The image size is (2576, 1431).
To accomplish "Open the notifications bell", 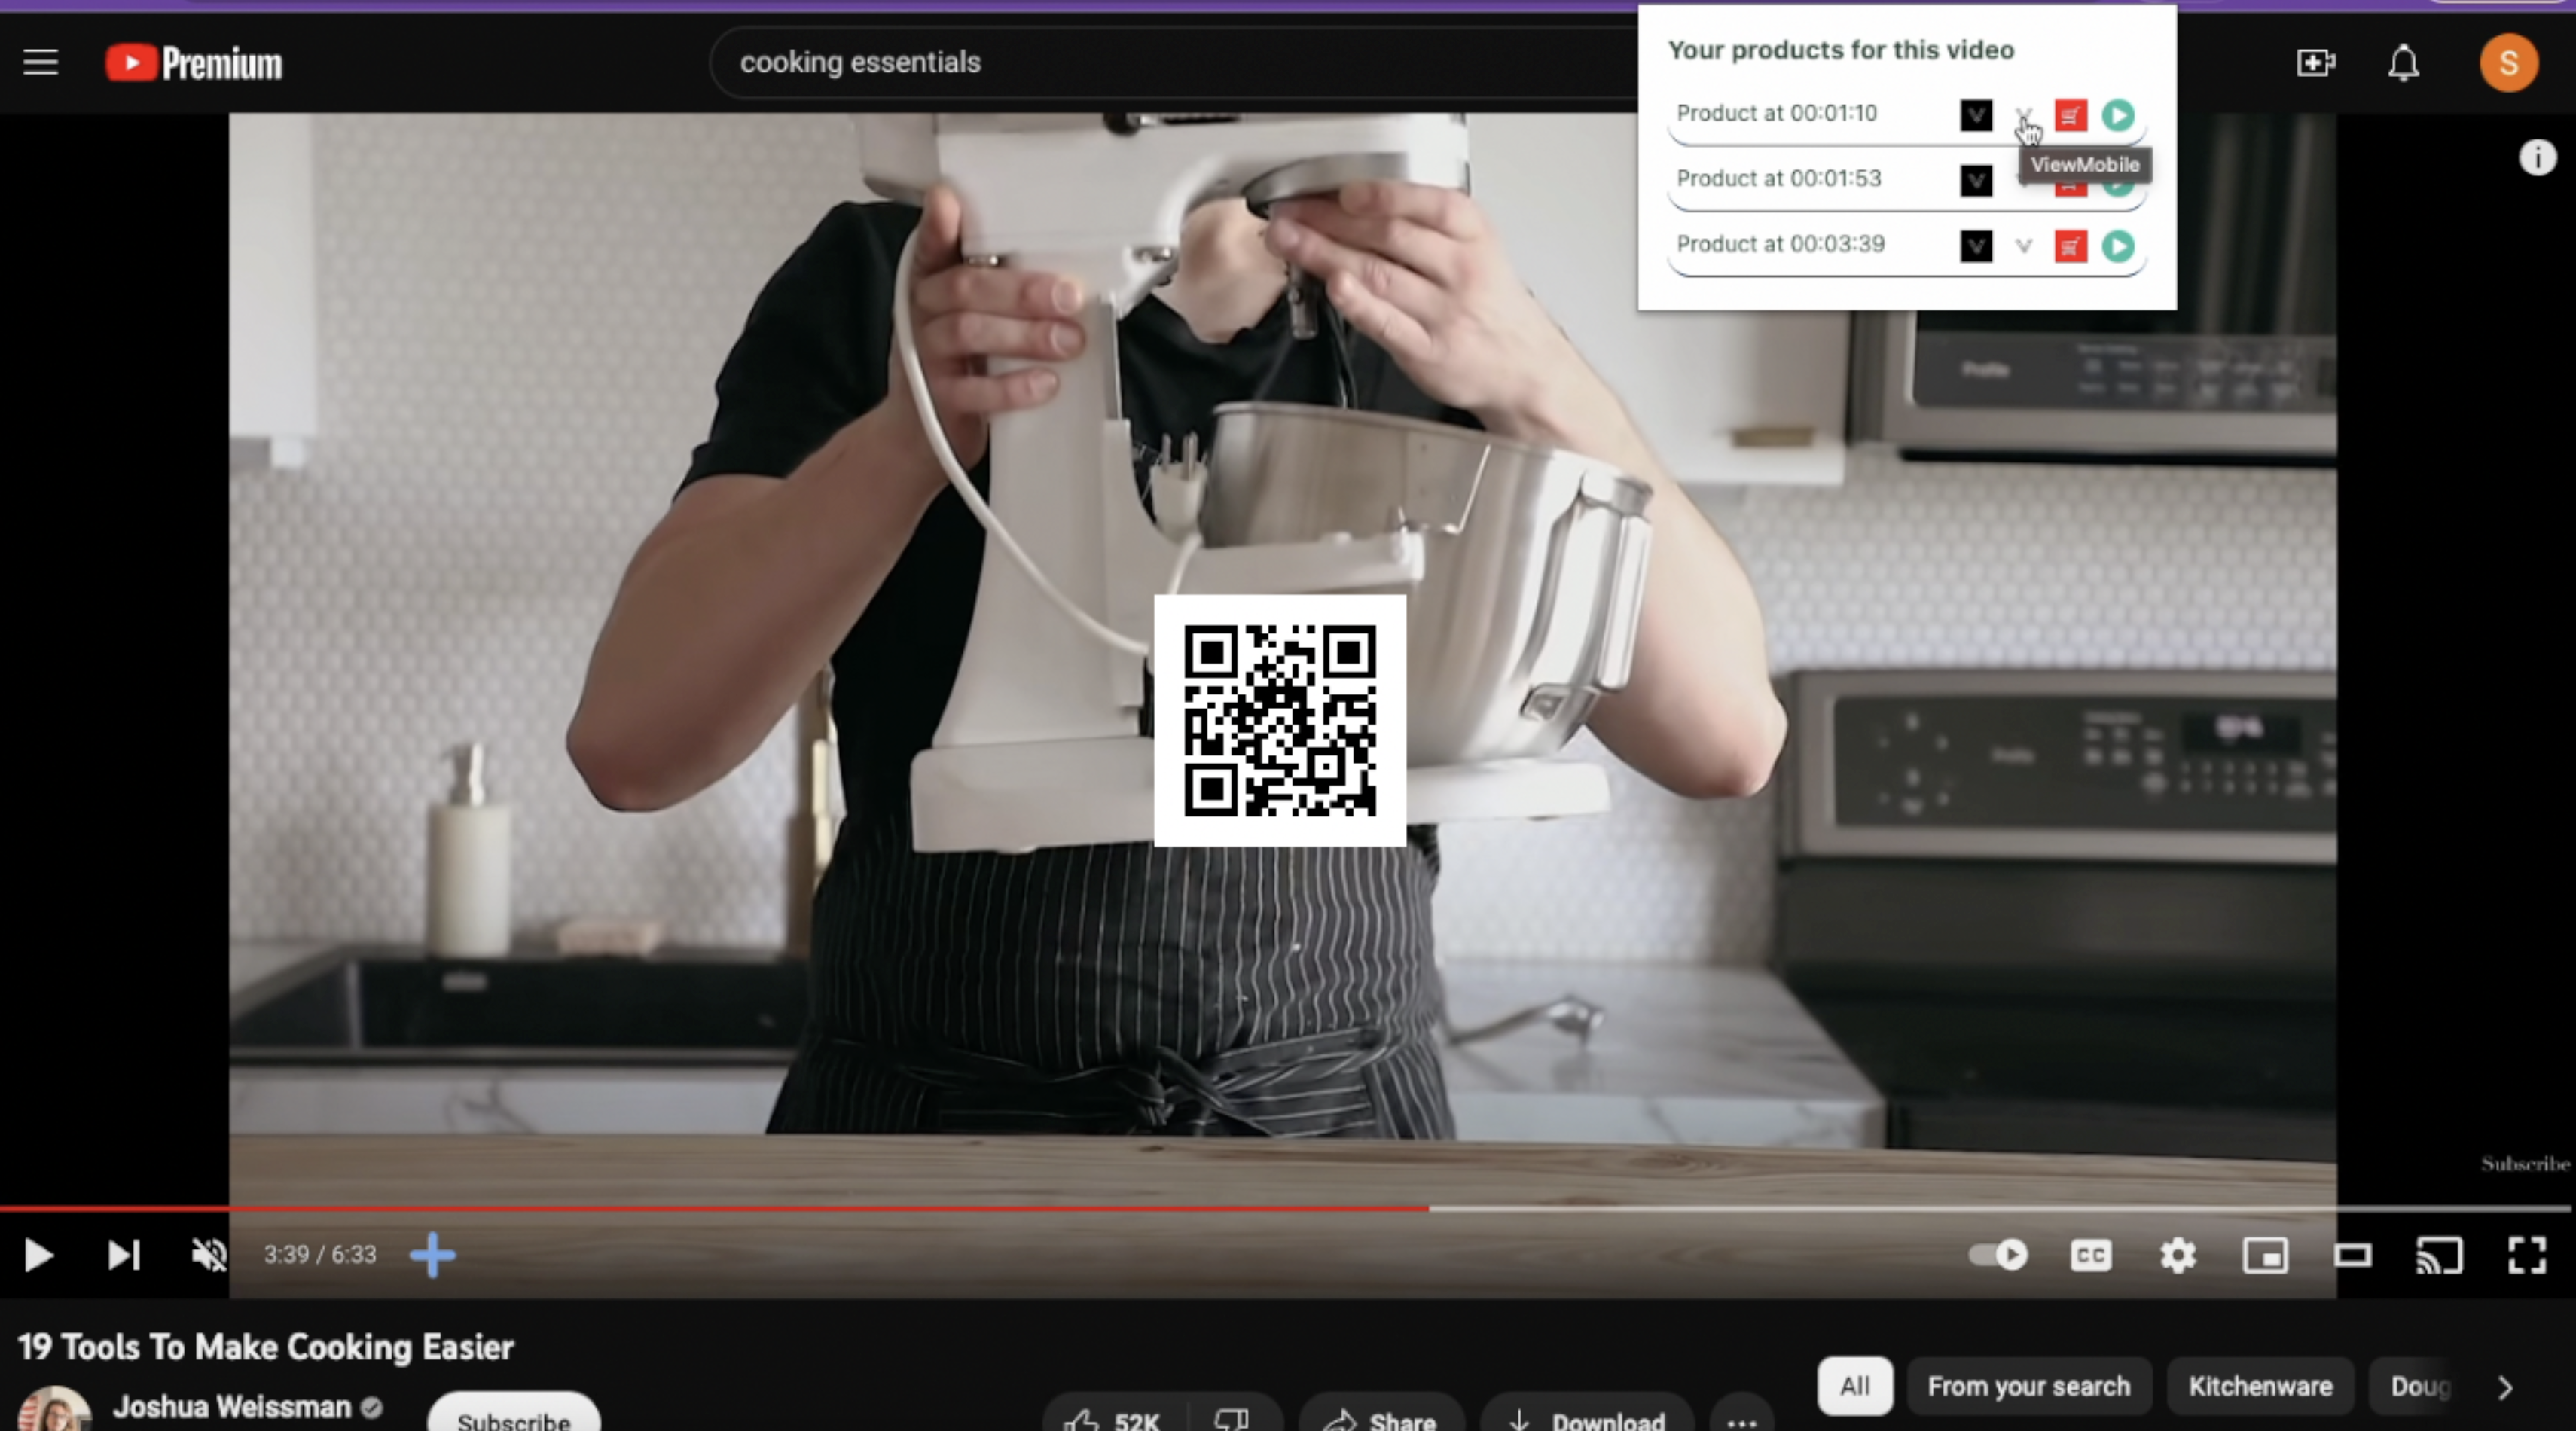I will 2403,63.
